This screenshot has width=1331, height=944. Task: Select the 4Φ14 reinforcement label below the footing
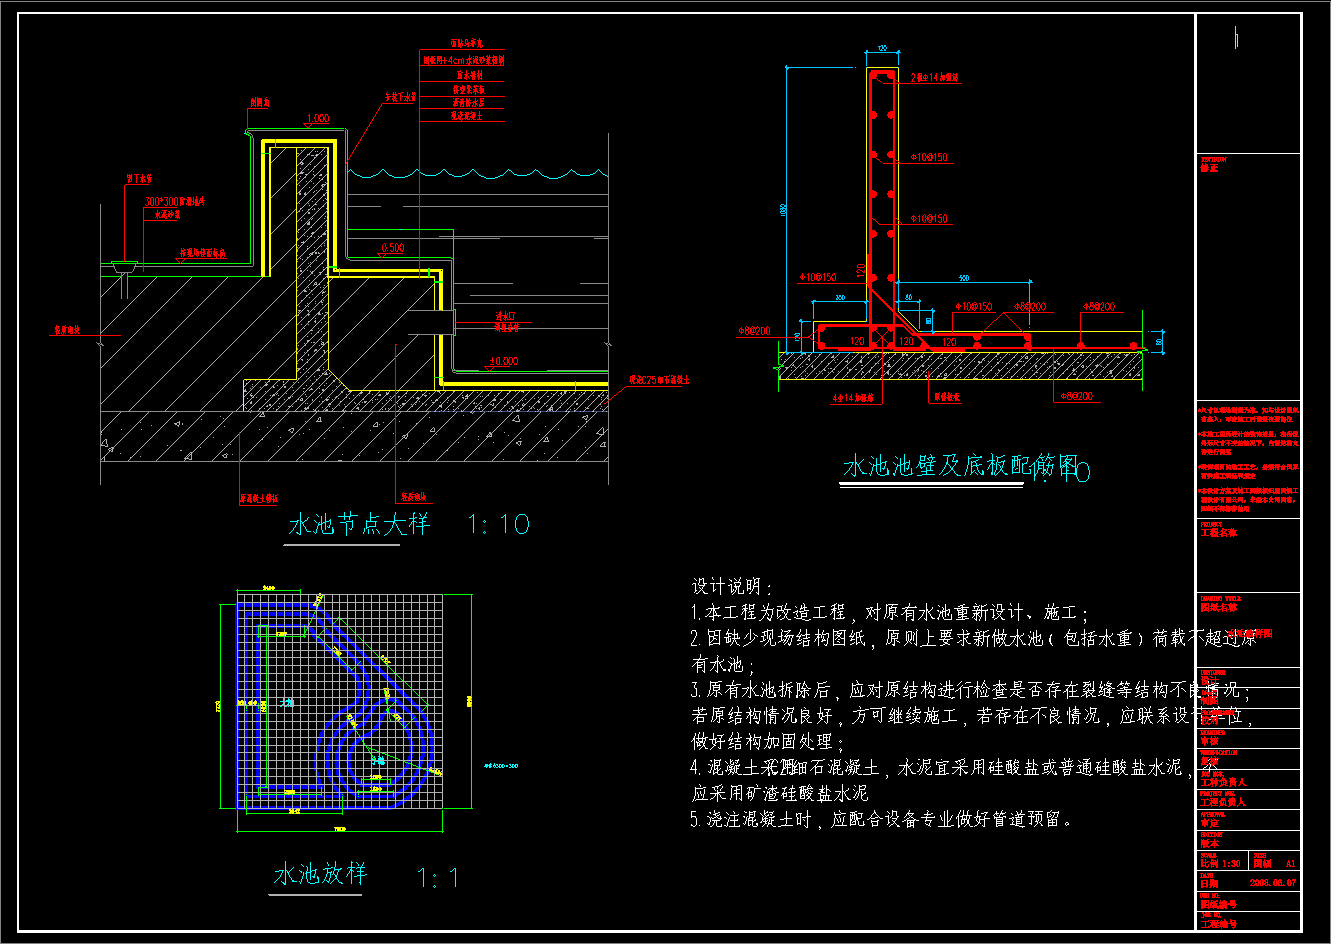(852, 397)
